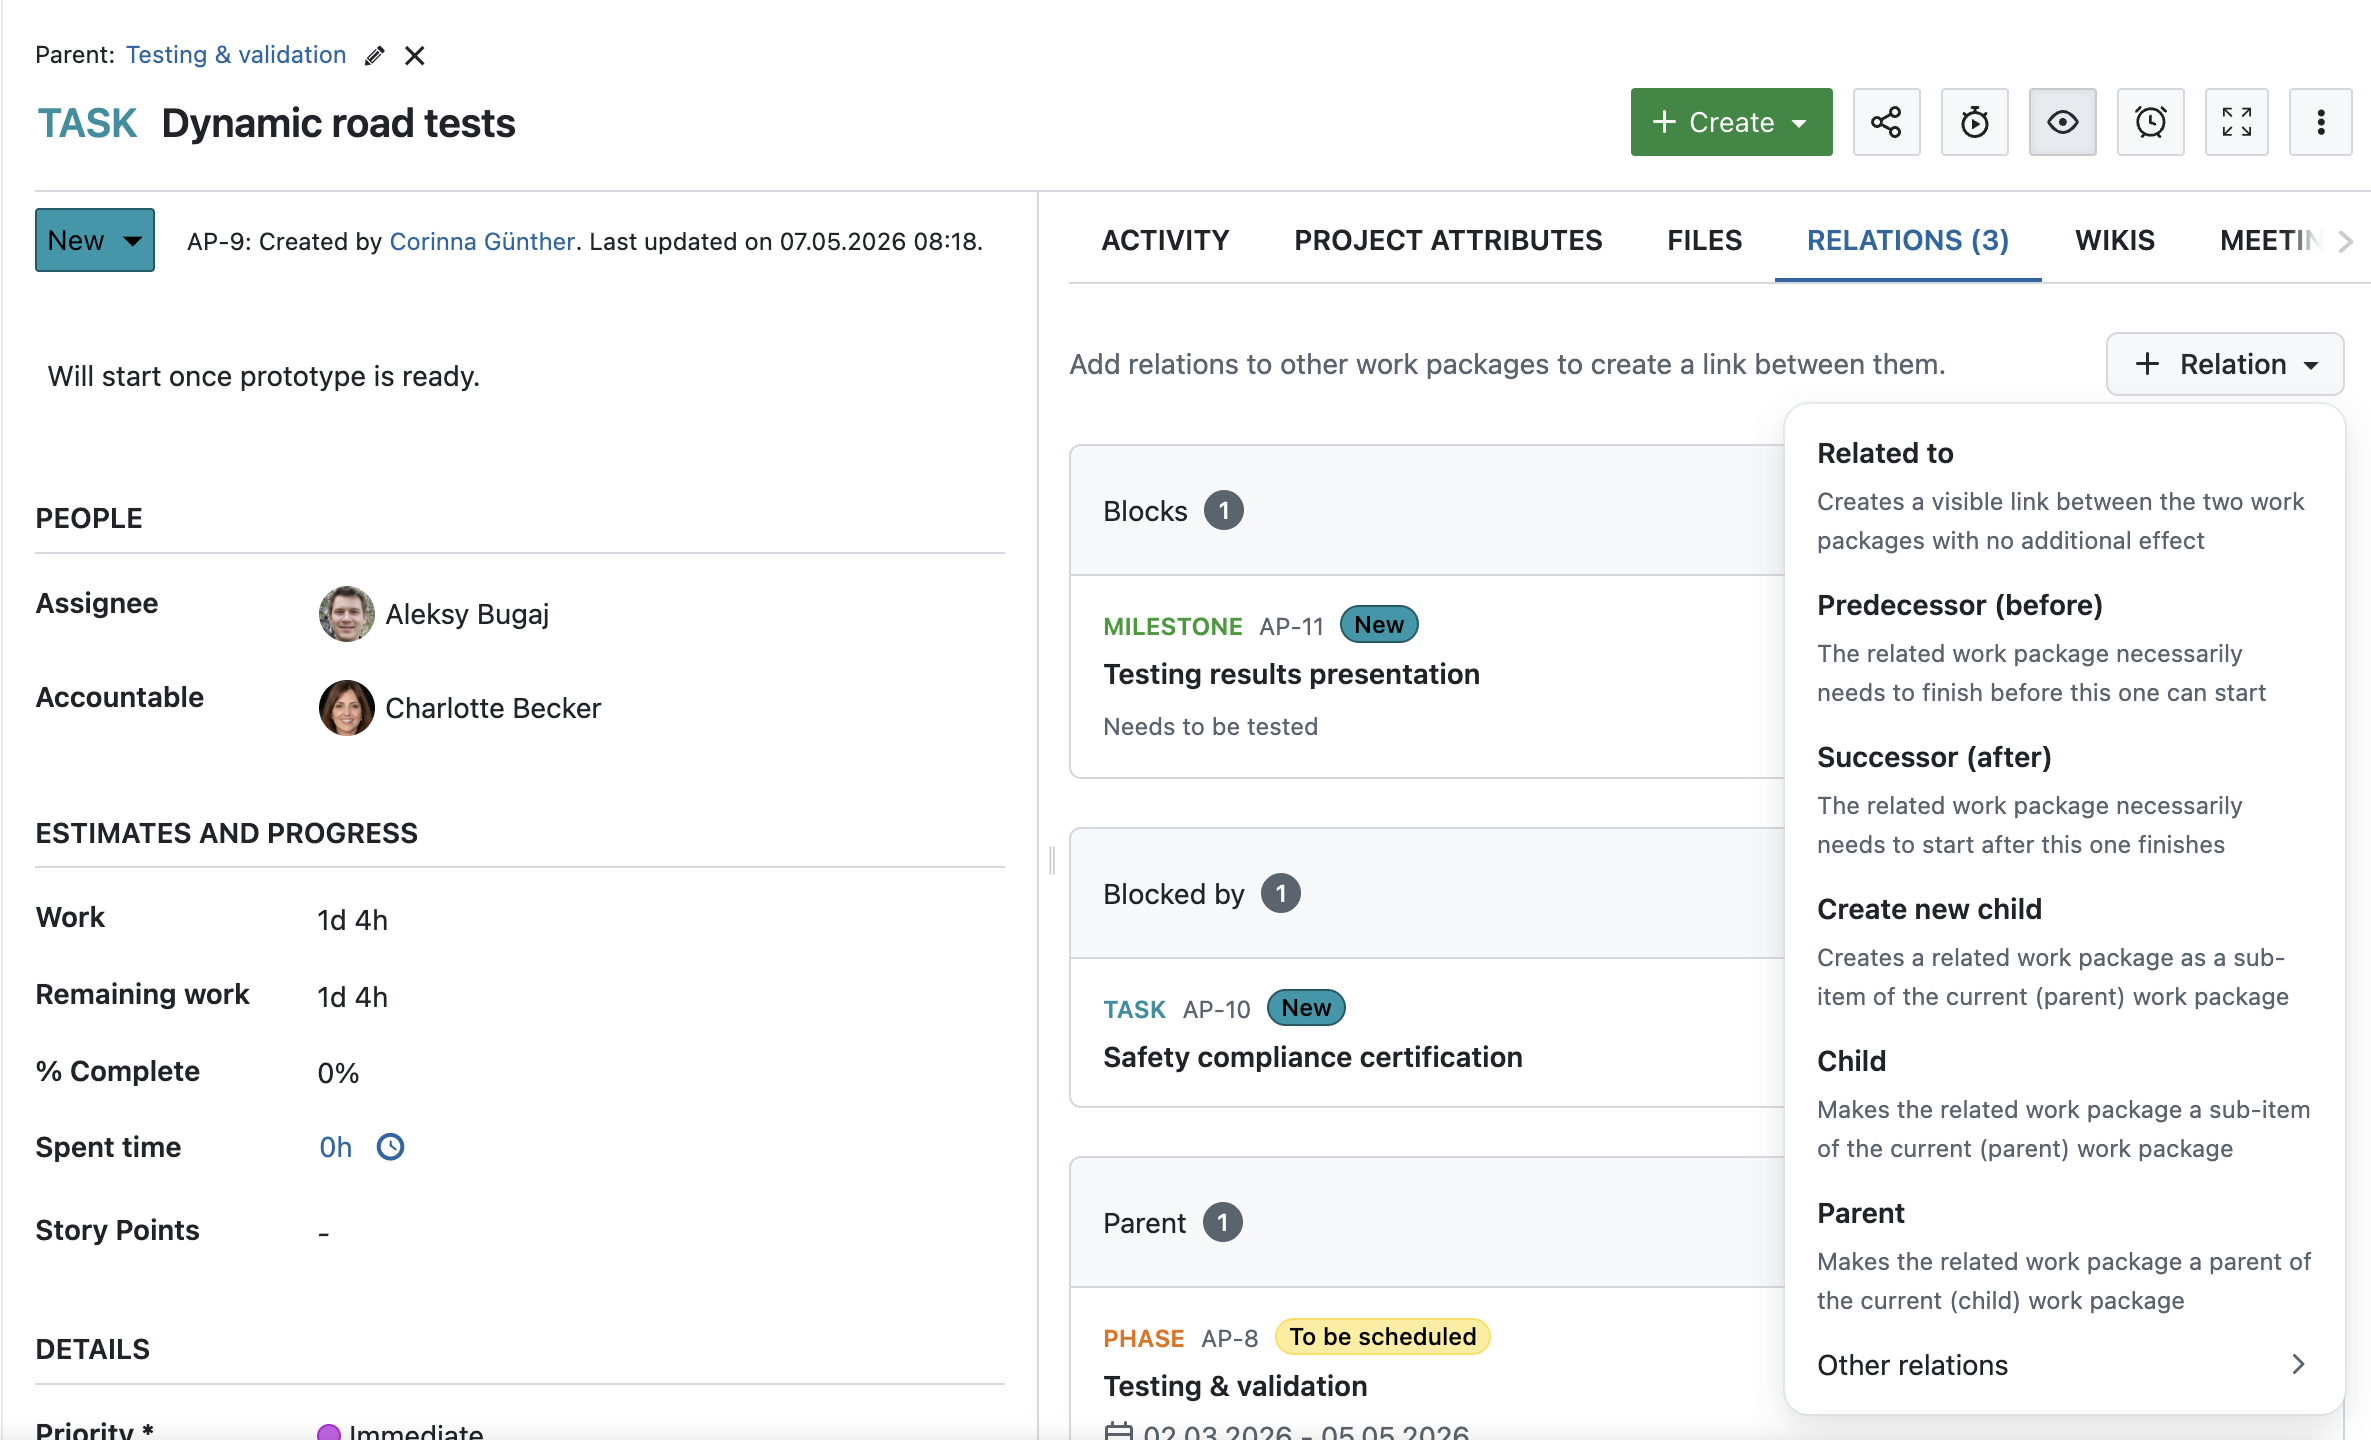
Task: Edit the description 'Will start once prototype is ready.'
Action: [264, 376]
